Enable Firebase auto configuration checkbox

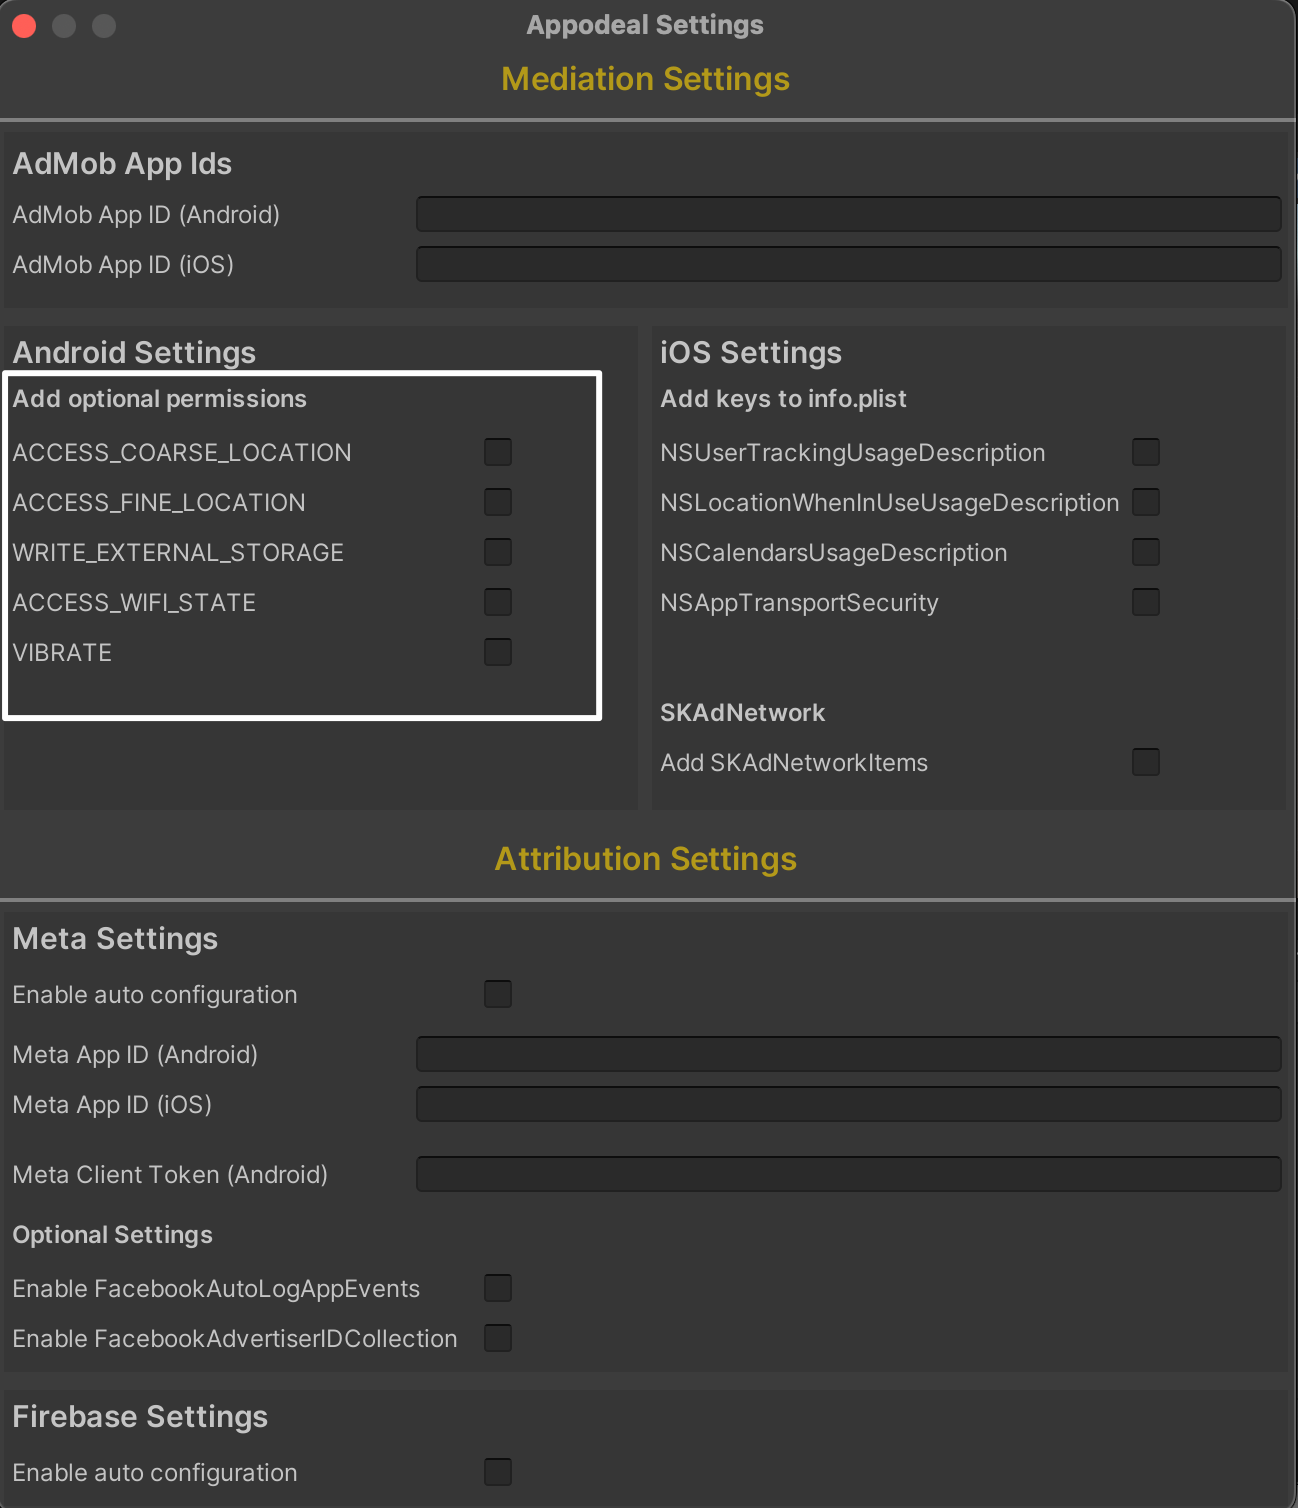click(497, 1472)
